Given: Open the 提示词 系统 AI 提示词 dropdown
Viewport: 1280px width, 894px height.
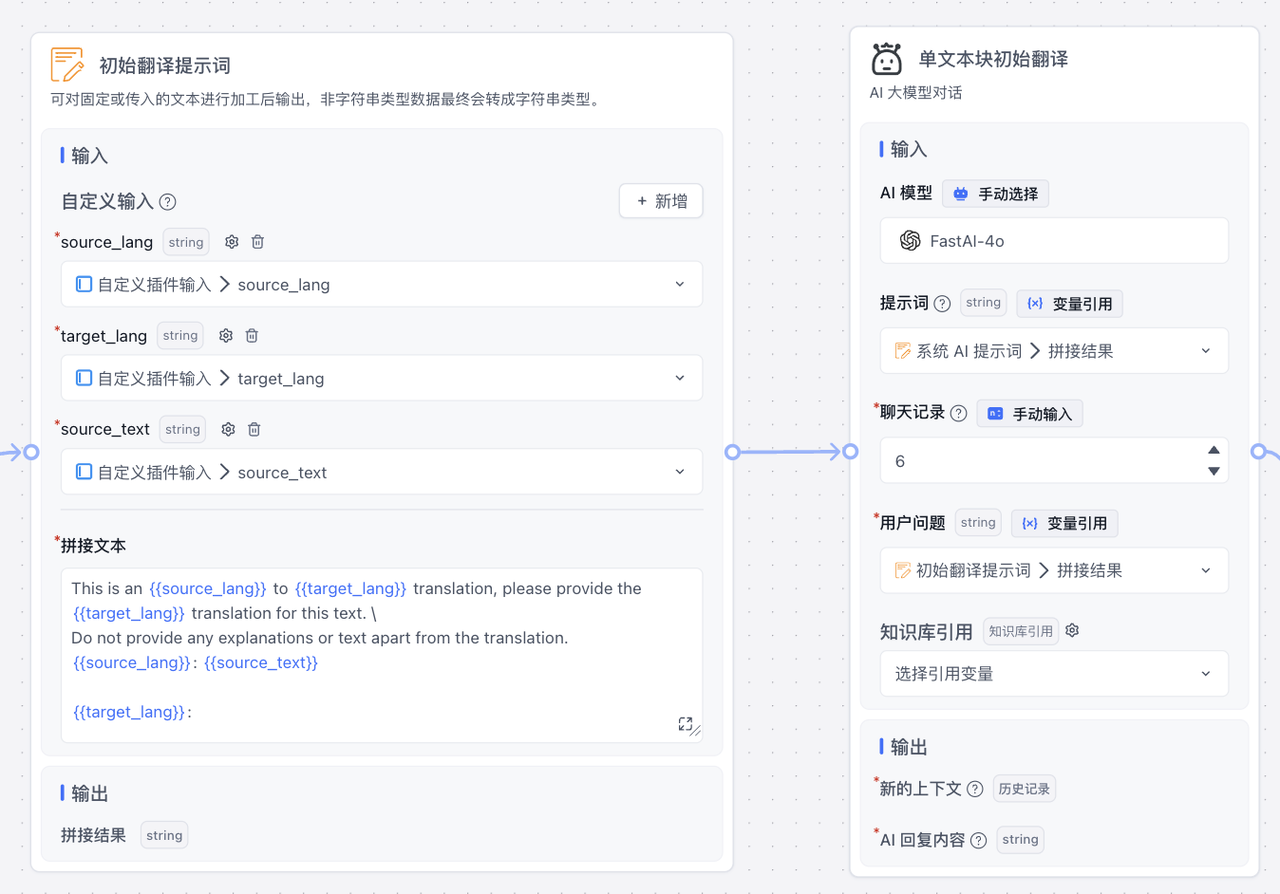Looking at the screenshot, I should coord(1053,351).
